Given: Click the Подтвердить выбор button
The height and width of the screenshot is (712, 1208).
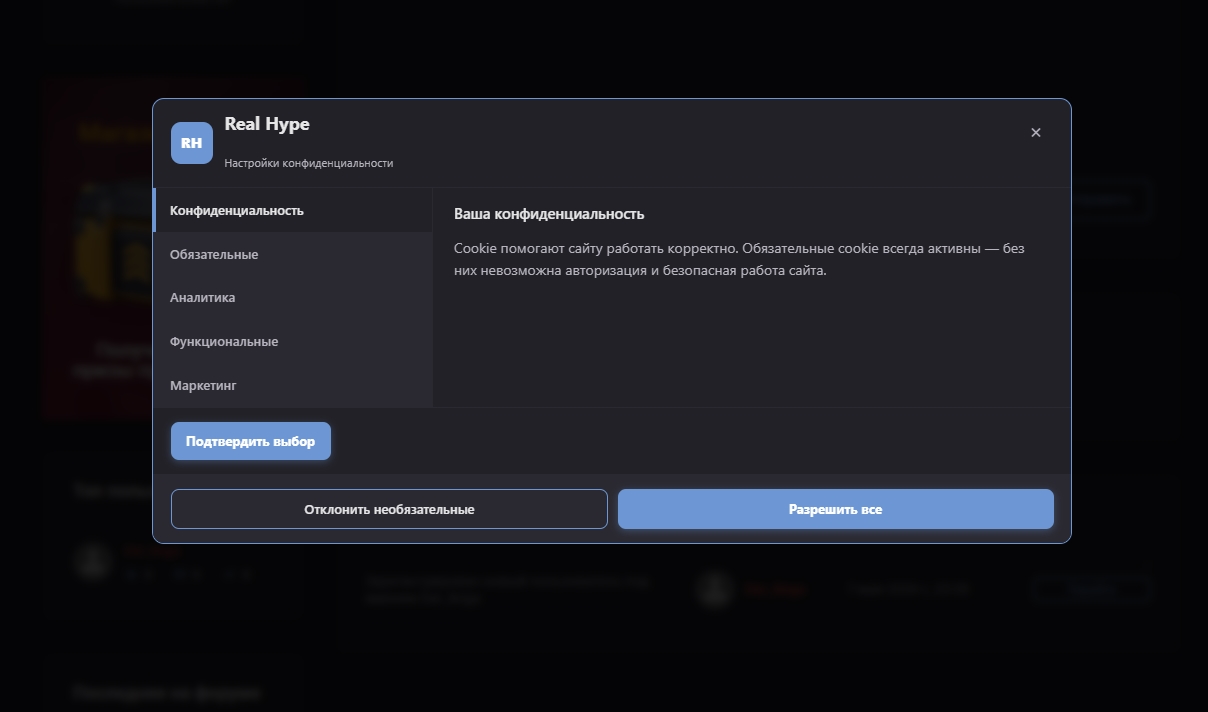Looking at the screenshot, I should (x=251, y=441).
